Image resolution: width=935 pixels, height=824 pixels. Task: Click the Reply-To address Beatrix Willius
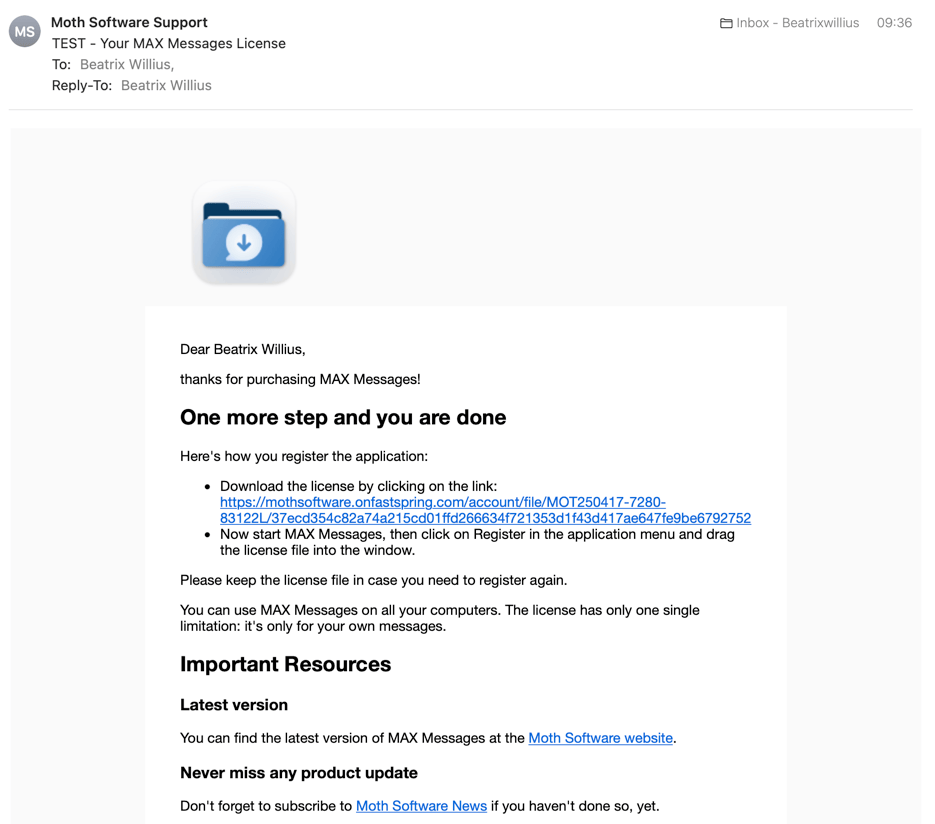tap(166, 85)
